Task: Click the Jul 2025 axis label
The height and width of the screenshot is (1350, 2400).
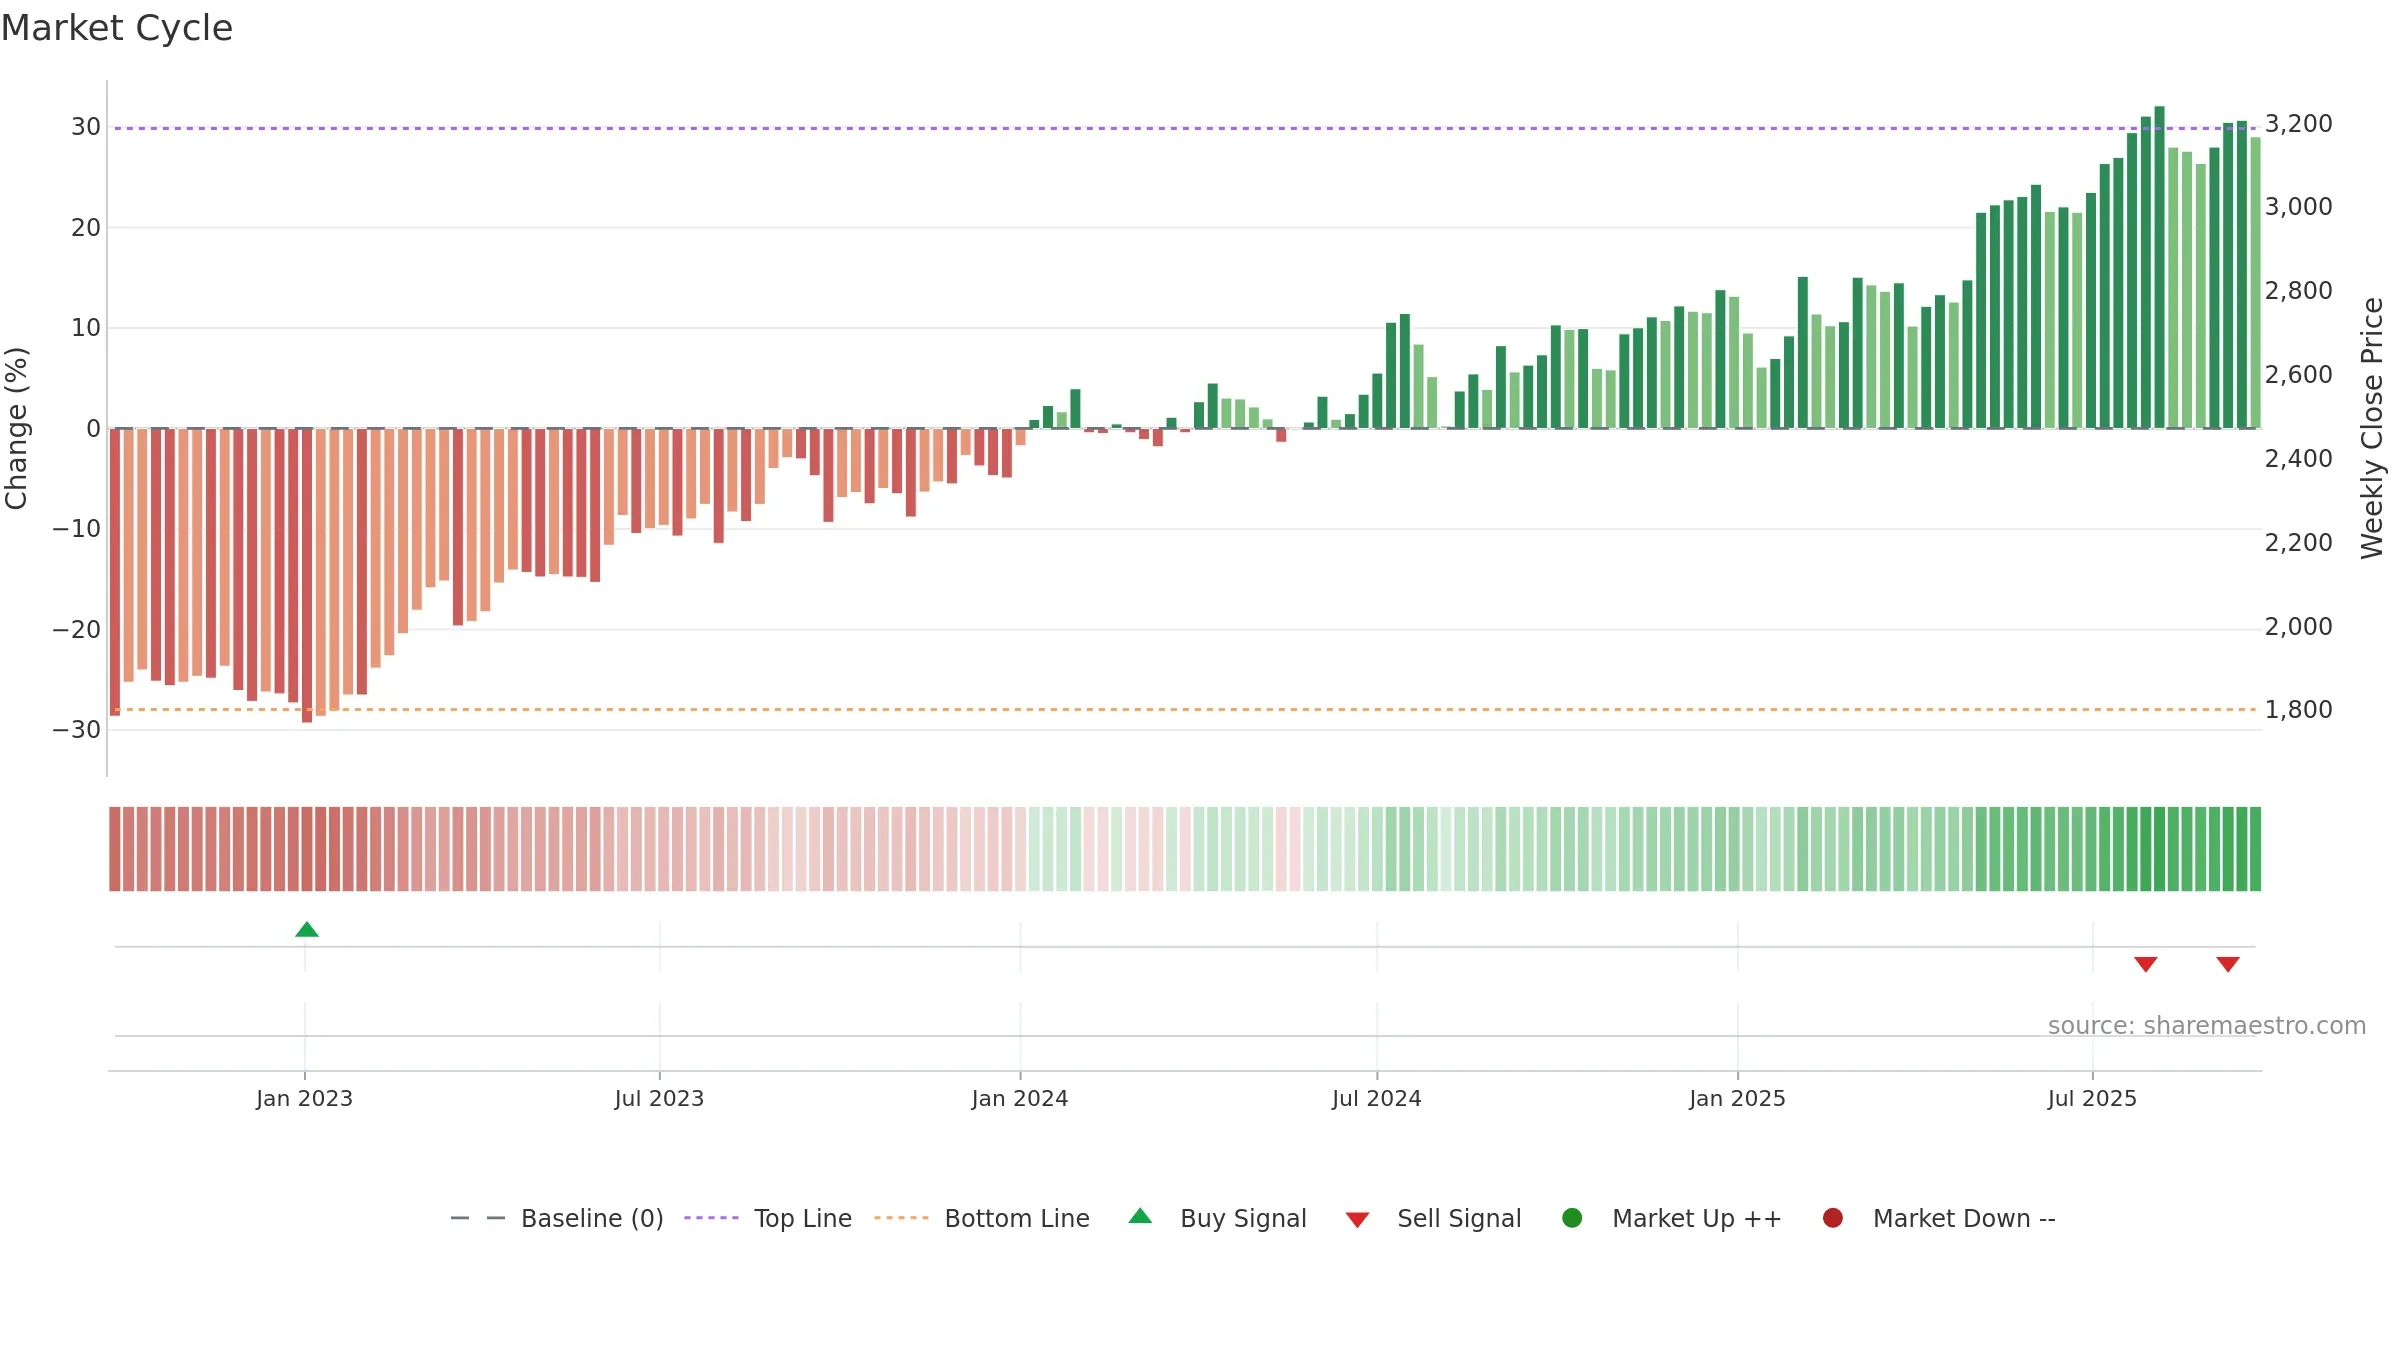Action: tap(2092, 1099)
